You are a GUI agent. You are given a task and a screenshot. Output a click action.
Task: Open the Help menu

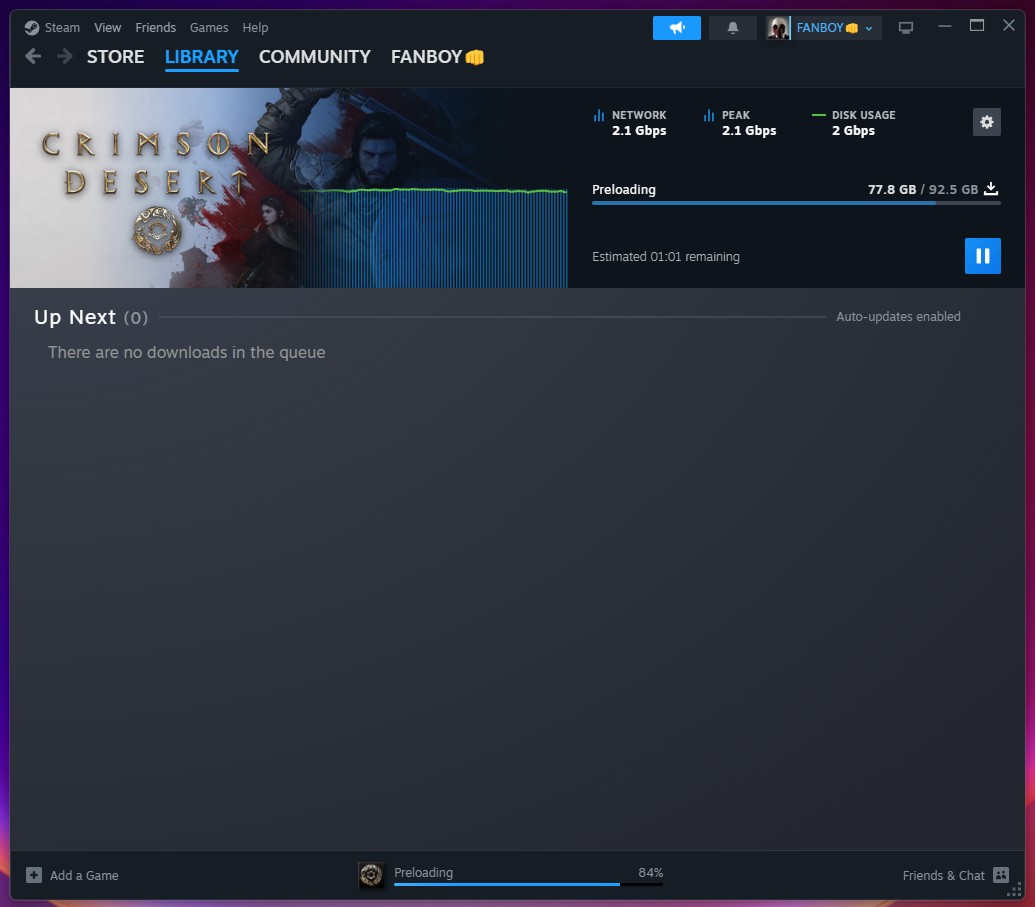[255, 28]
